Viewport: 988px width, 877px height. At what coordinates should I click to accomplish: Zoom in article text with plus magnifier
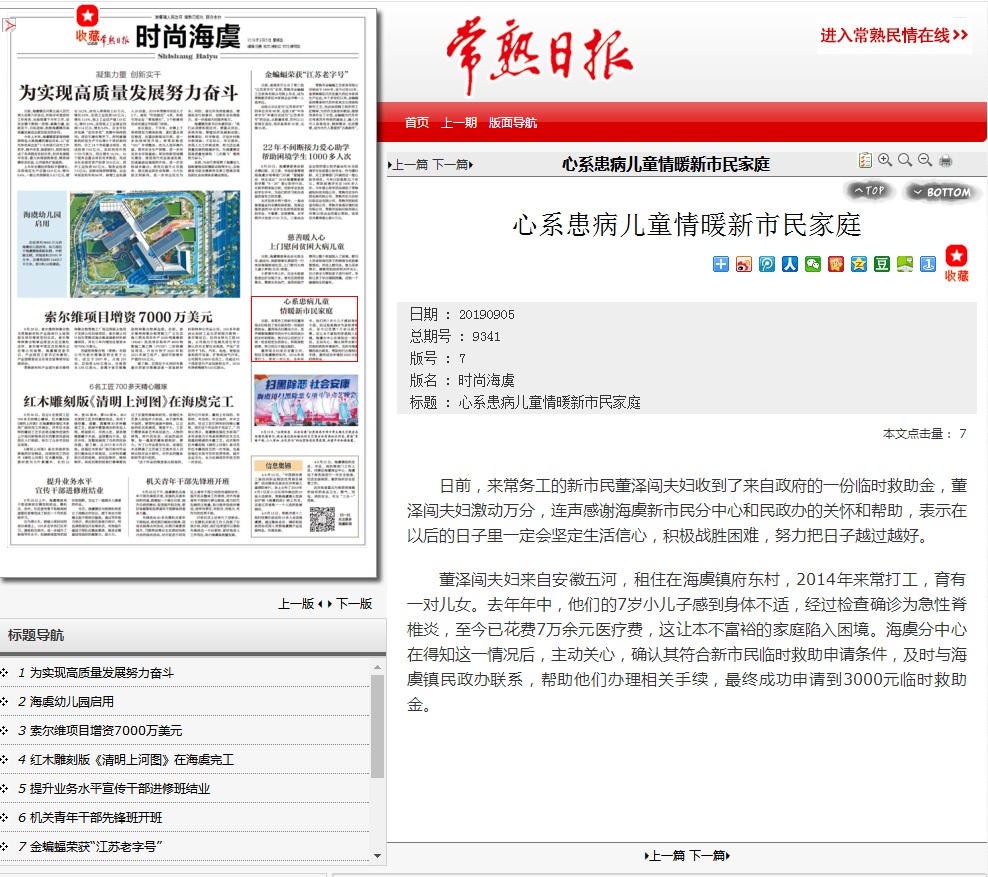885,160
